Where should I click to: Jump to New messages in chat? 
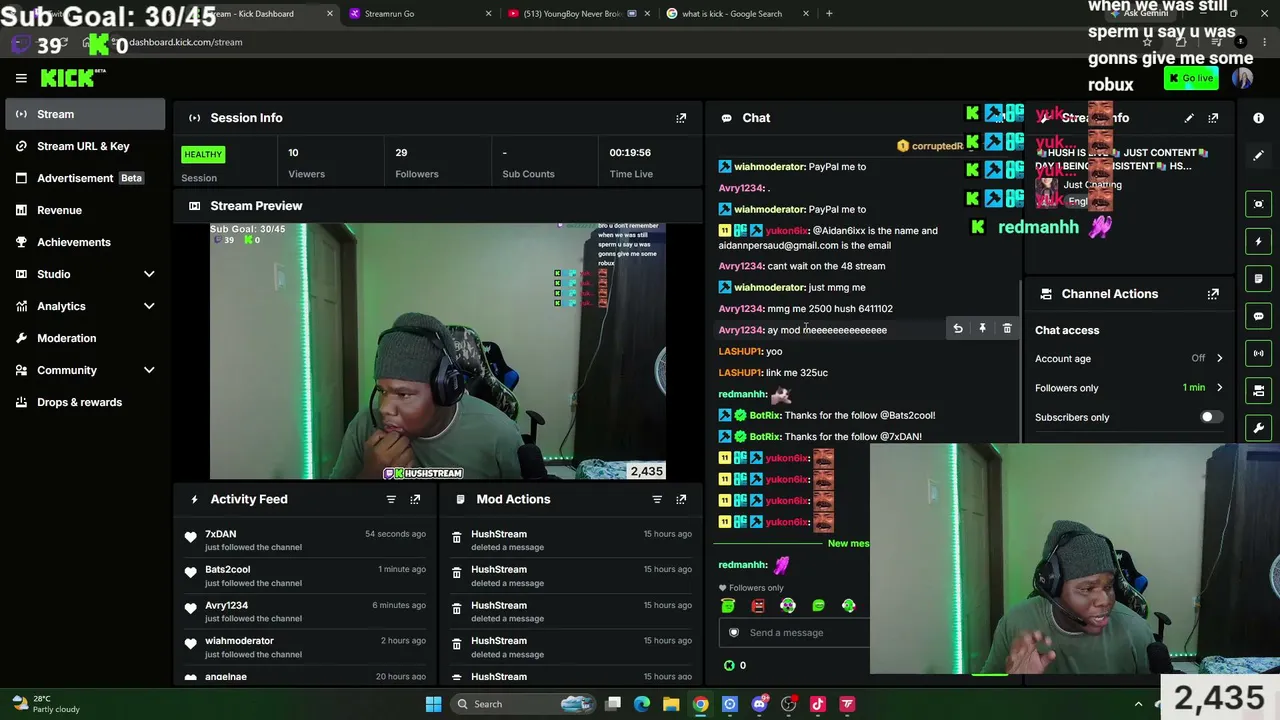coord(848,543)
